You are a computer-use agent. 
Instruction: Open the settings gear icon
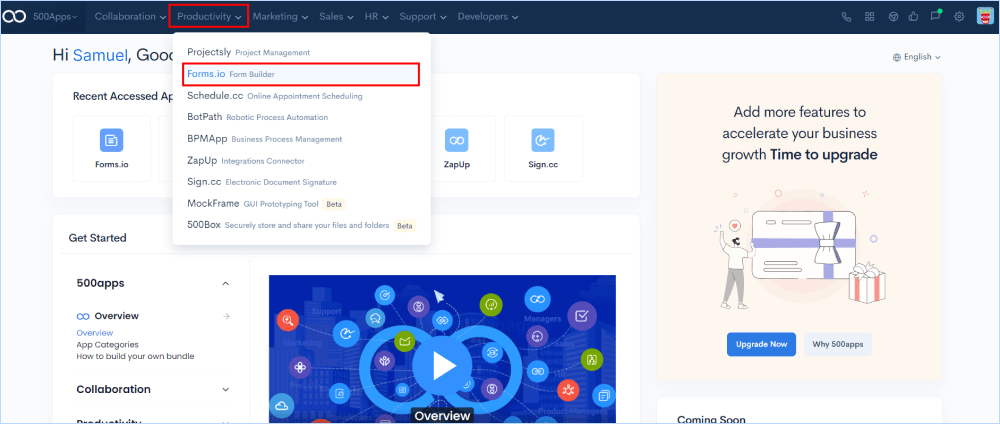[959, 17]
